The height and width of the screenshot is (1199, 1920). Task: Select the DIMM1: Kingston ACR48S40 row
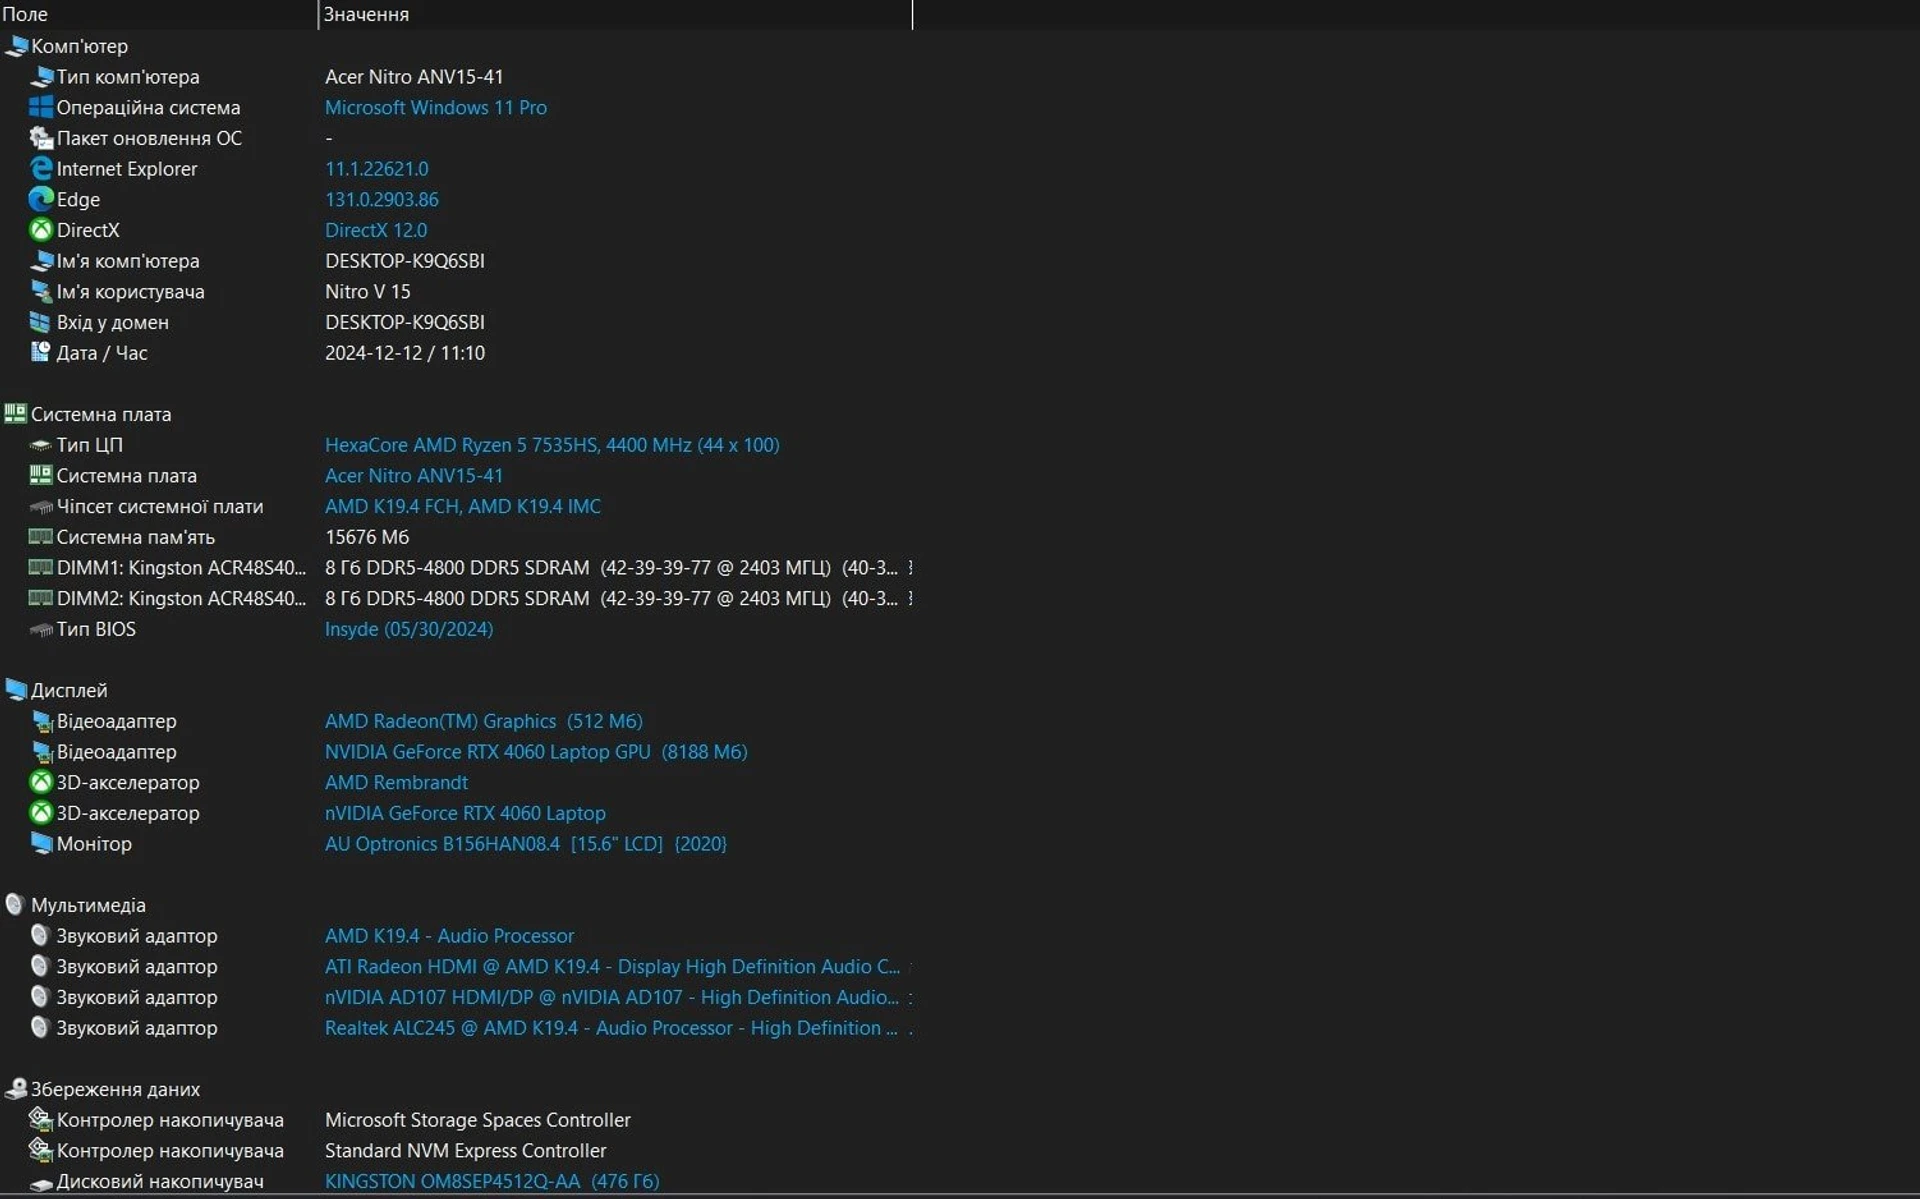[x=181, y=568]
